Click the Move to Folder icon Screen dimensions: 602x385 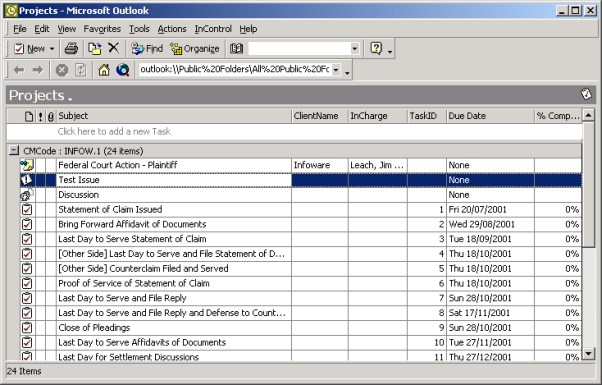pos(94,48)
